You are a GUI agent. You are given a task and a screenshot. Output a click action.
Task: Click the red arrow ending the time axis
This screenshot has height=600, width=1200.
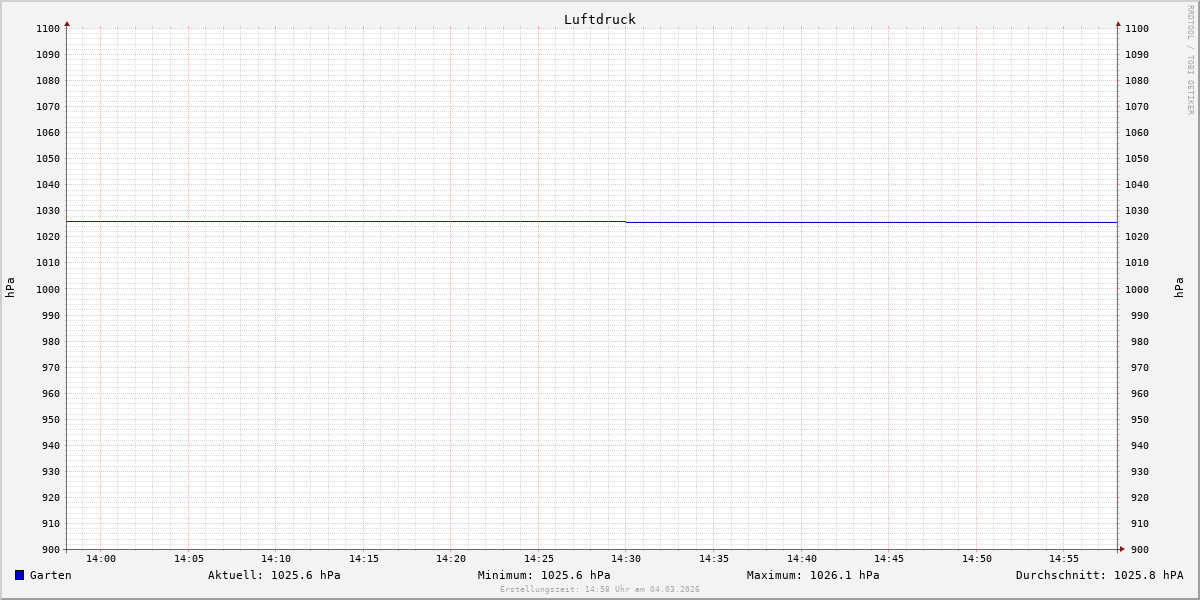(x=1122, y=549)
